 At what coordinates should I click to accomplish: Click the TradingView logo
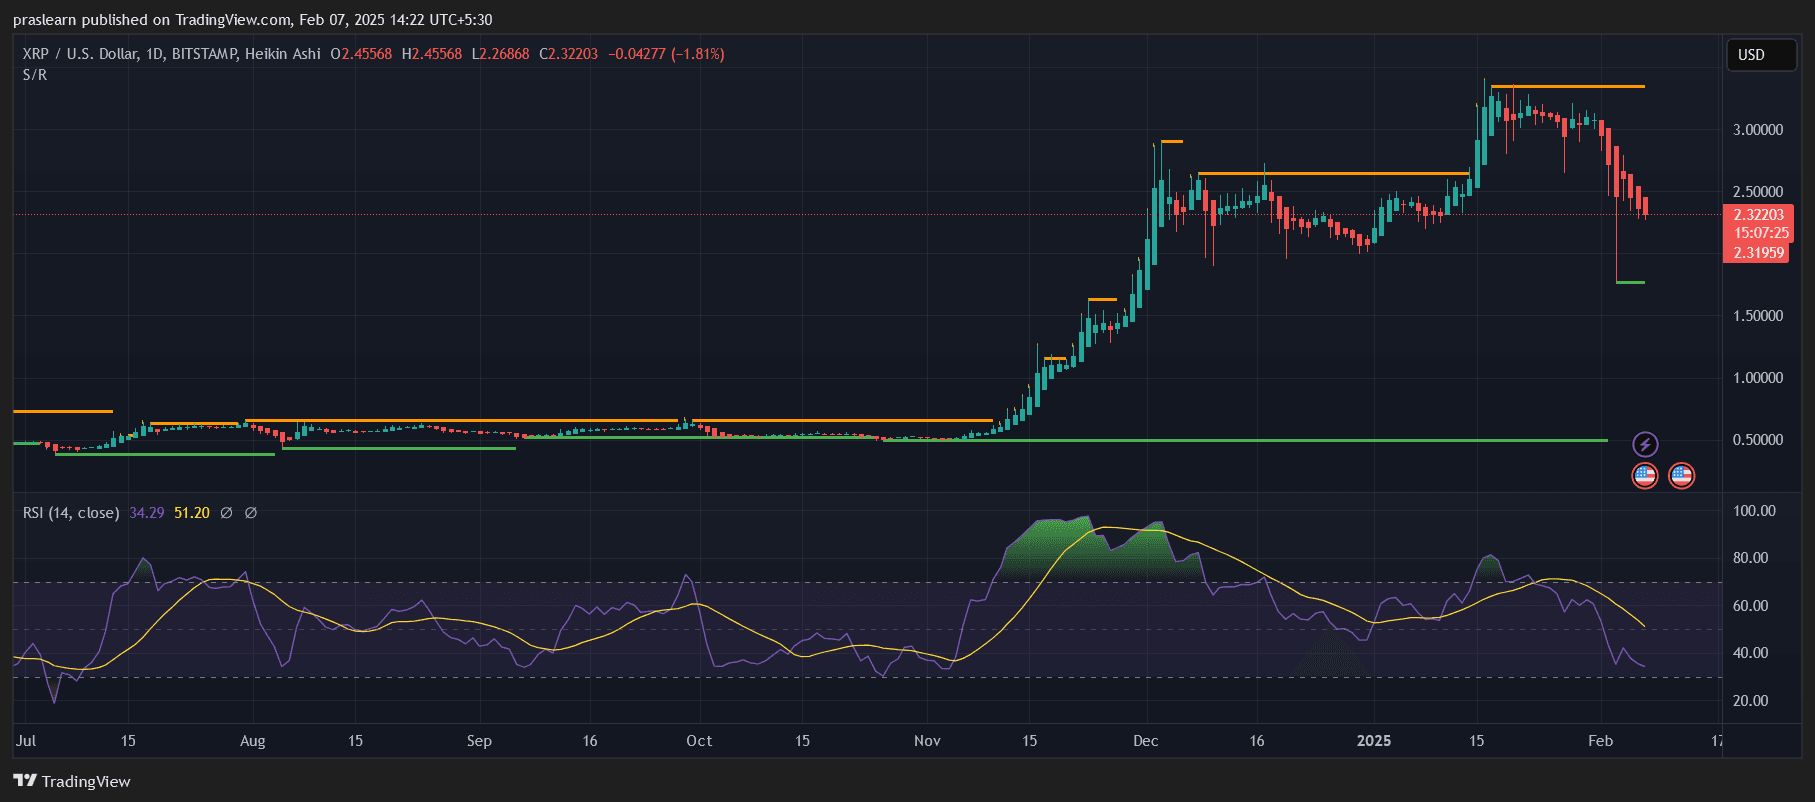(72, 781)
